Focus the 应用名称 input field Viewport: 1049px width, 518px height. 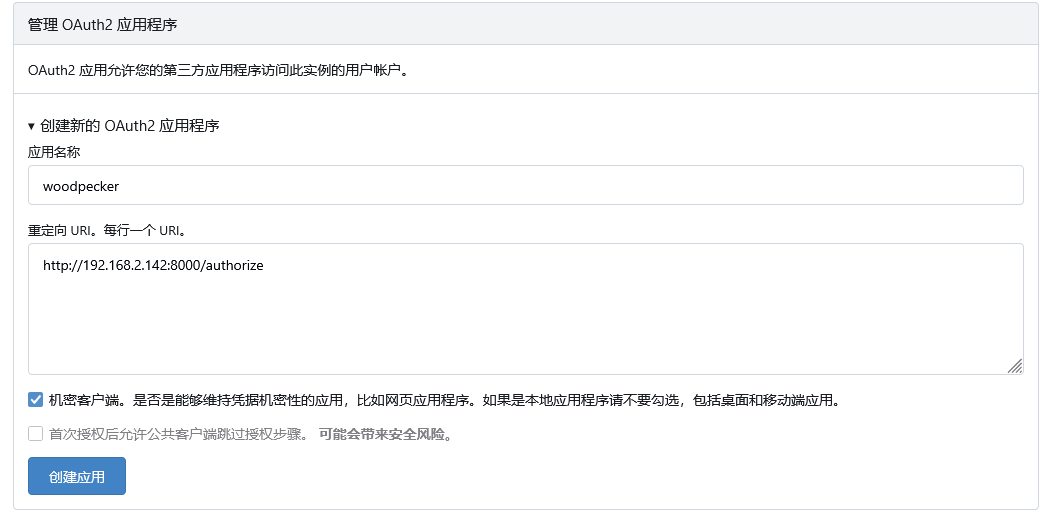[525, 185]
